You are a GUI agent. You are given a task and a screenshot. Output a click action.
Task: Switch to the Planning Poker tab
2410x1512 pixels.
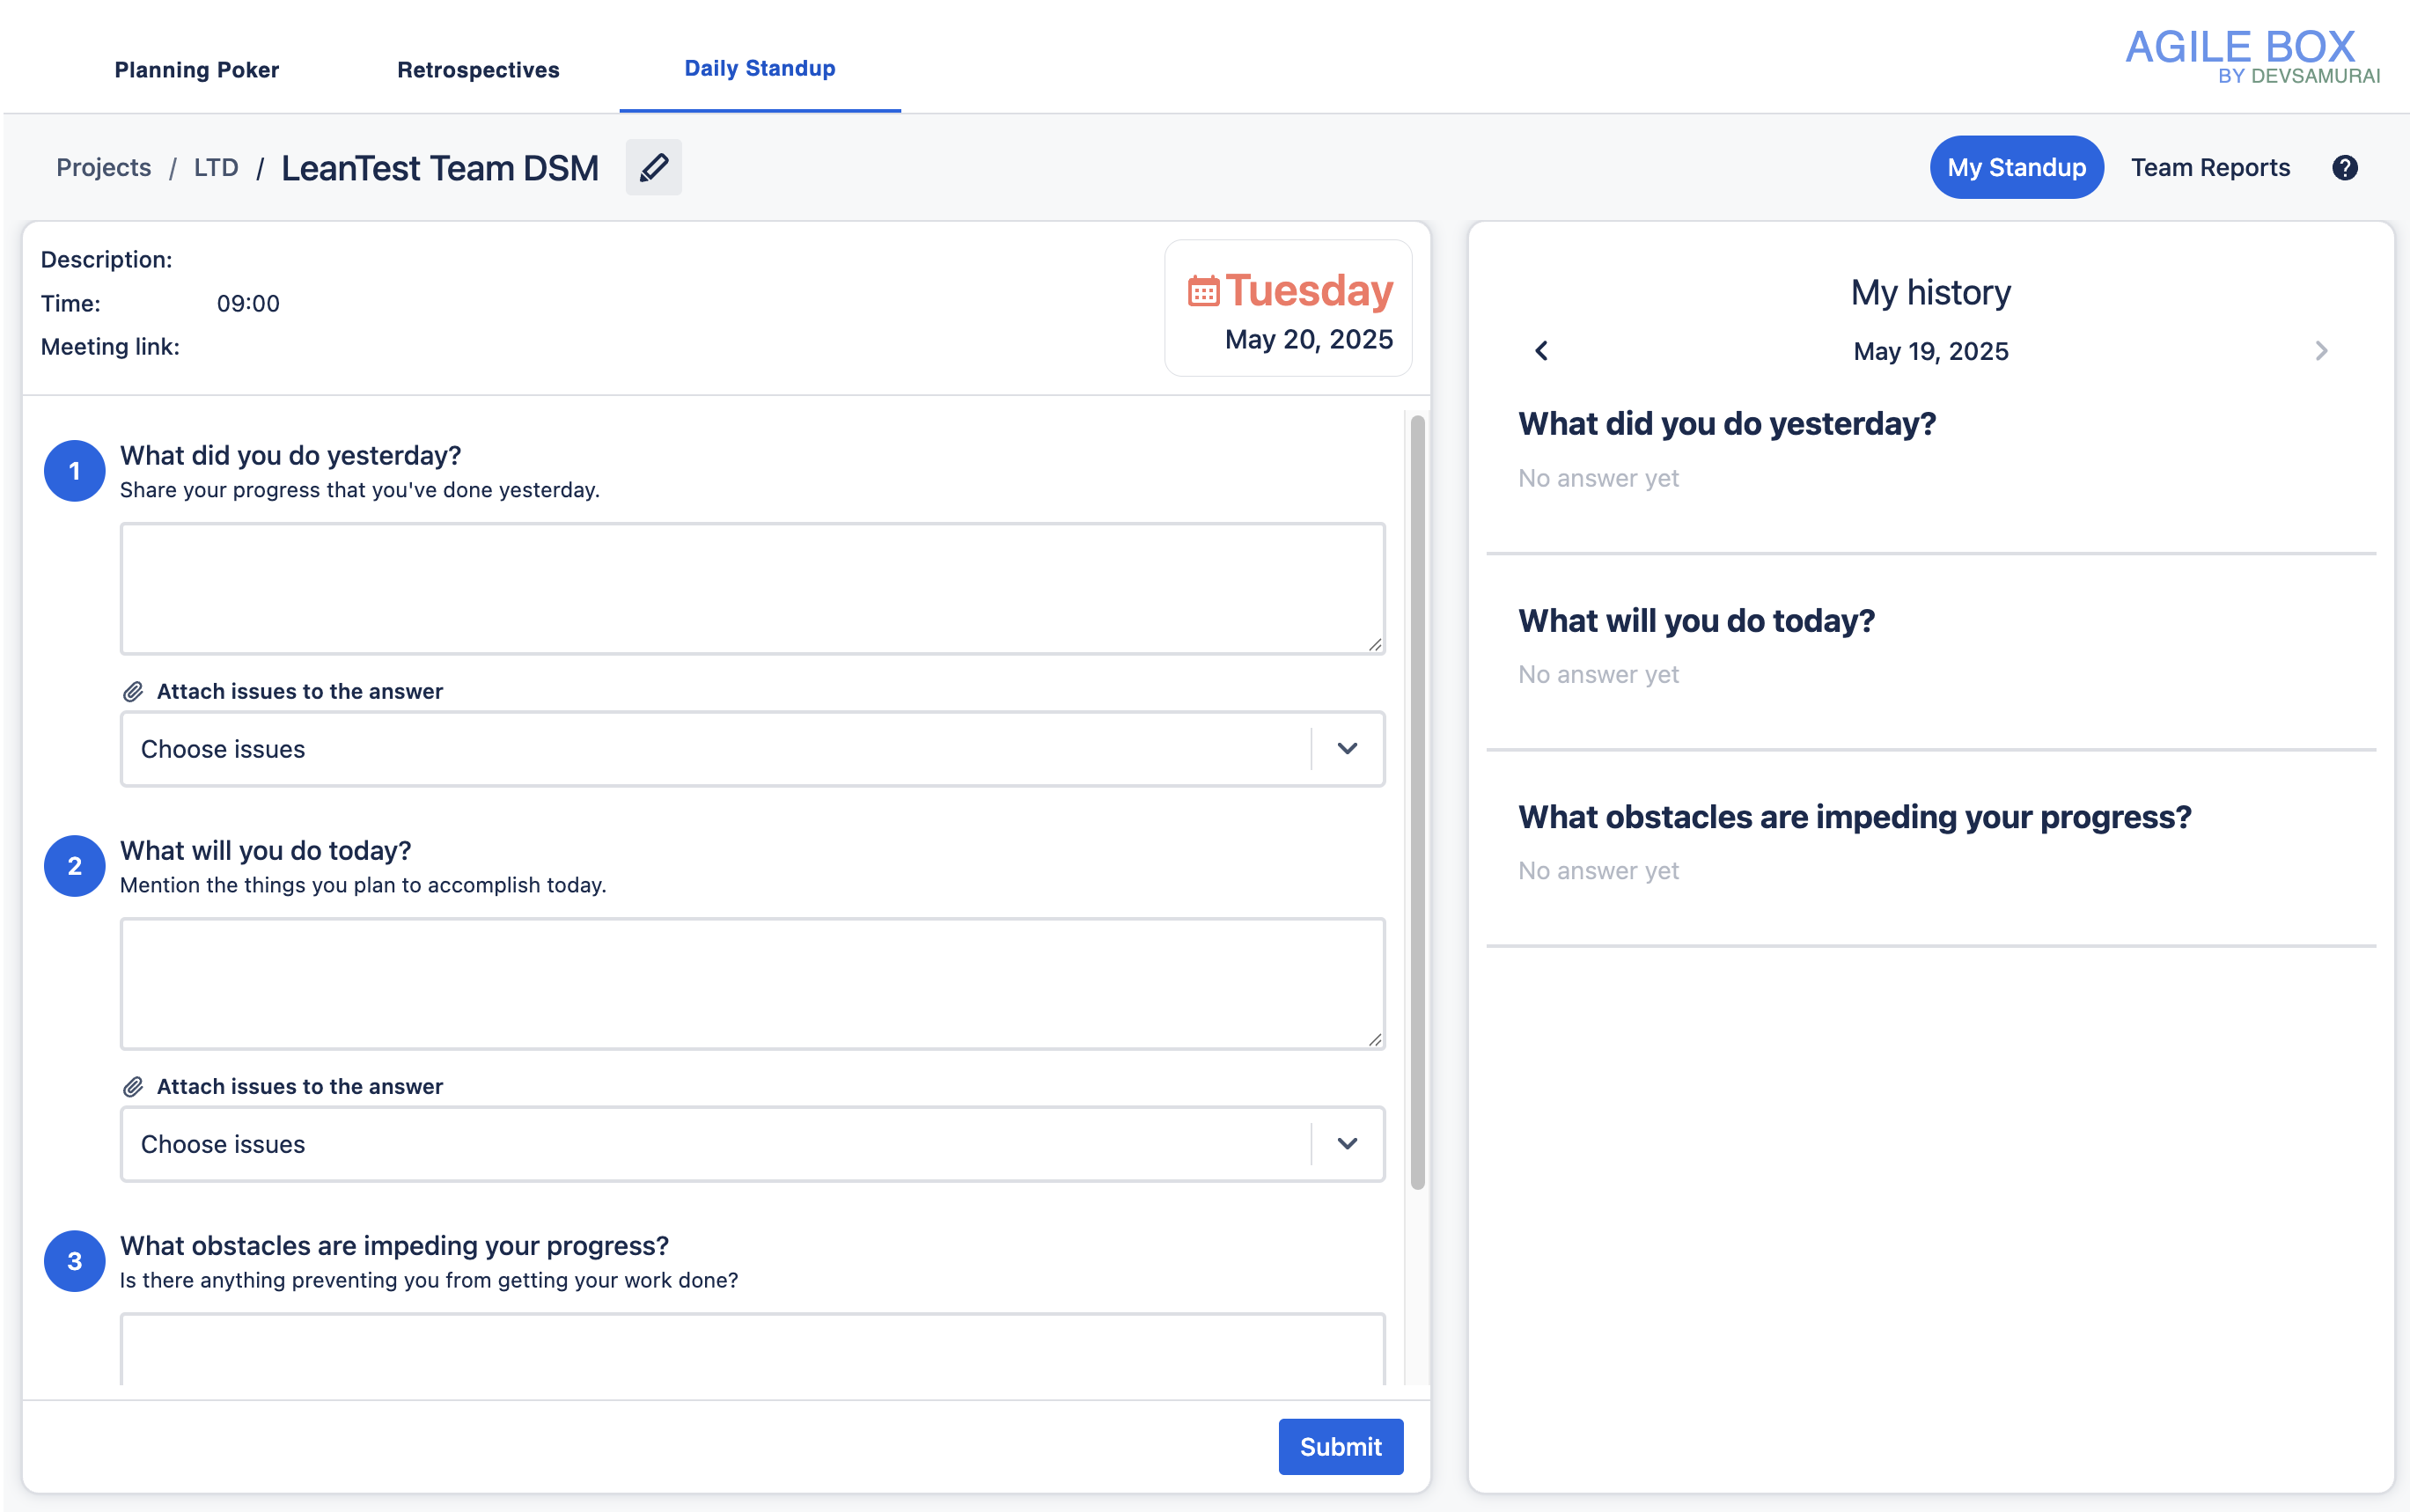(197, 70)
